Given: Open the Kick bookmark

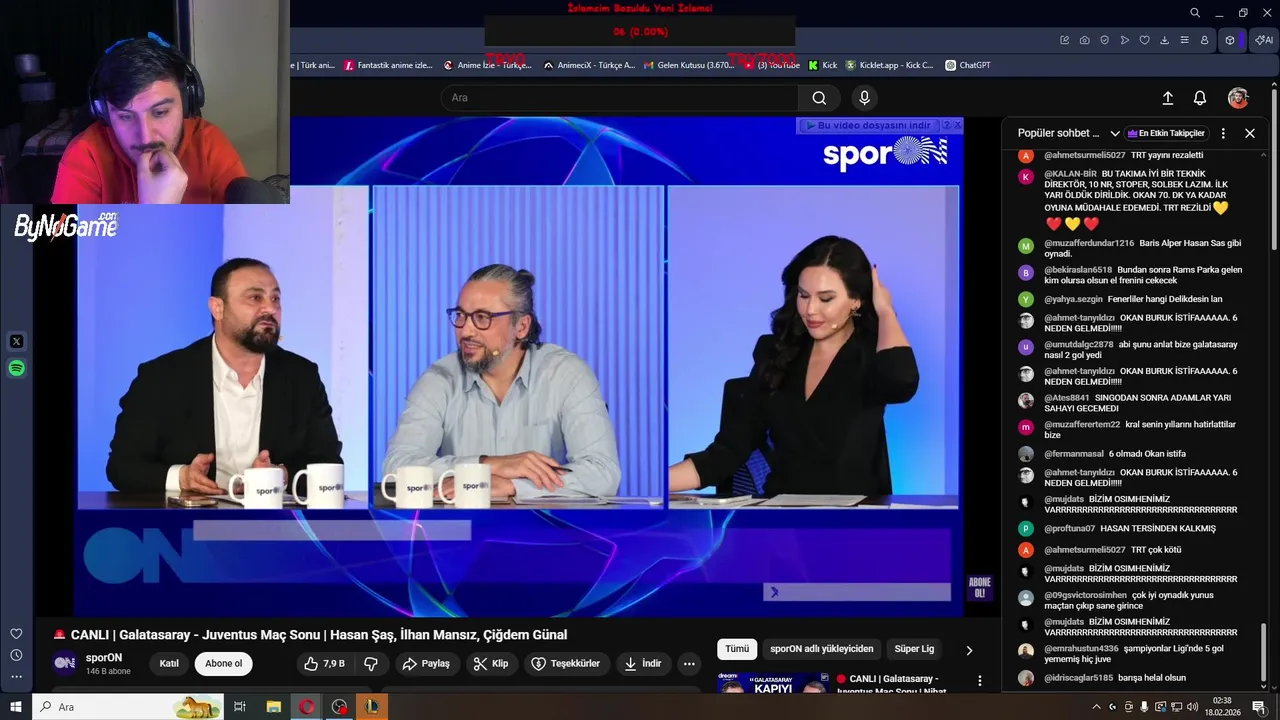Looking at the screenshot, I should pos(822,65).
